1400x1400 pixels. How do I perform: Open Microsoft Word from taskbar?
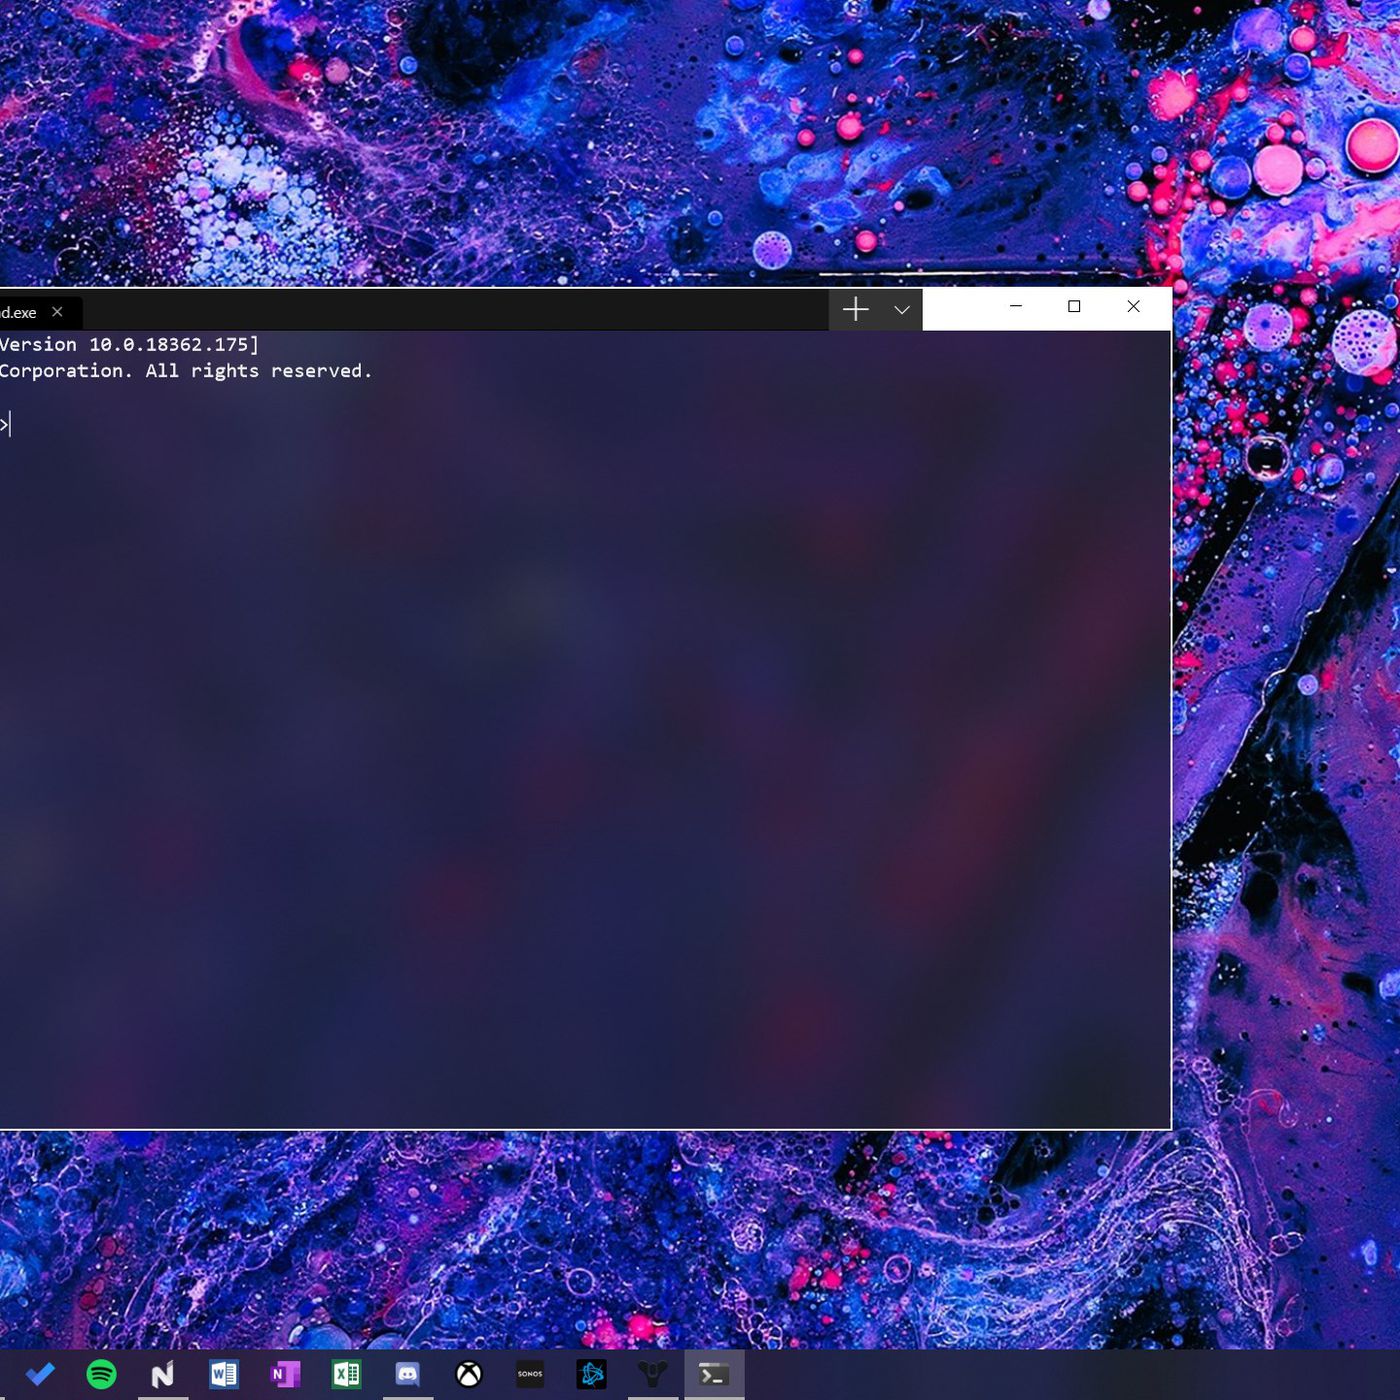click(224, 1374)
